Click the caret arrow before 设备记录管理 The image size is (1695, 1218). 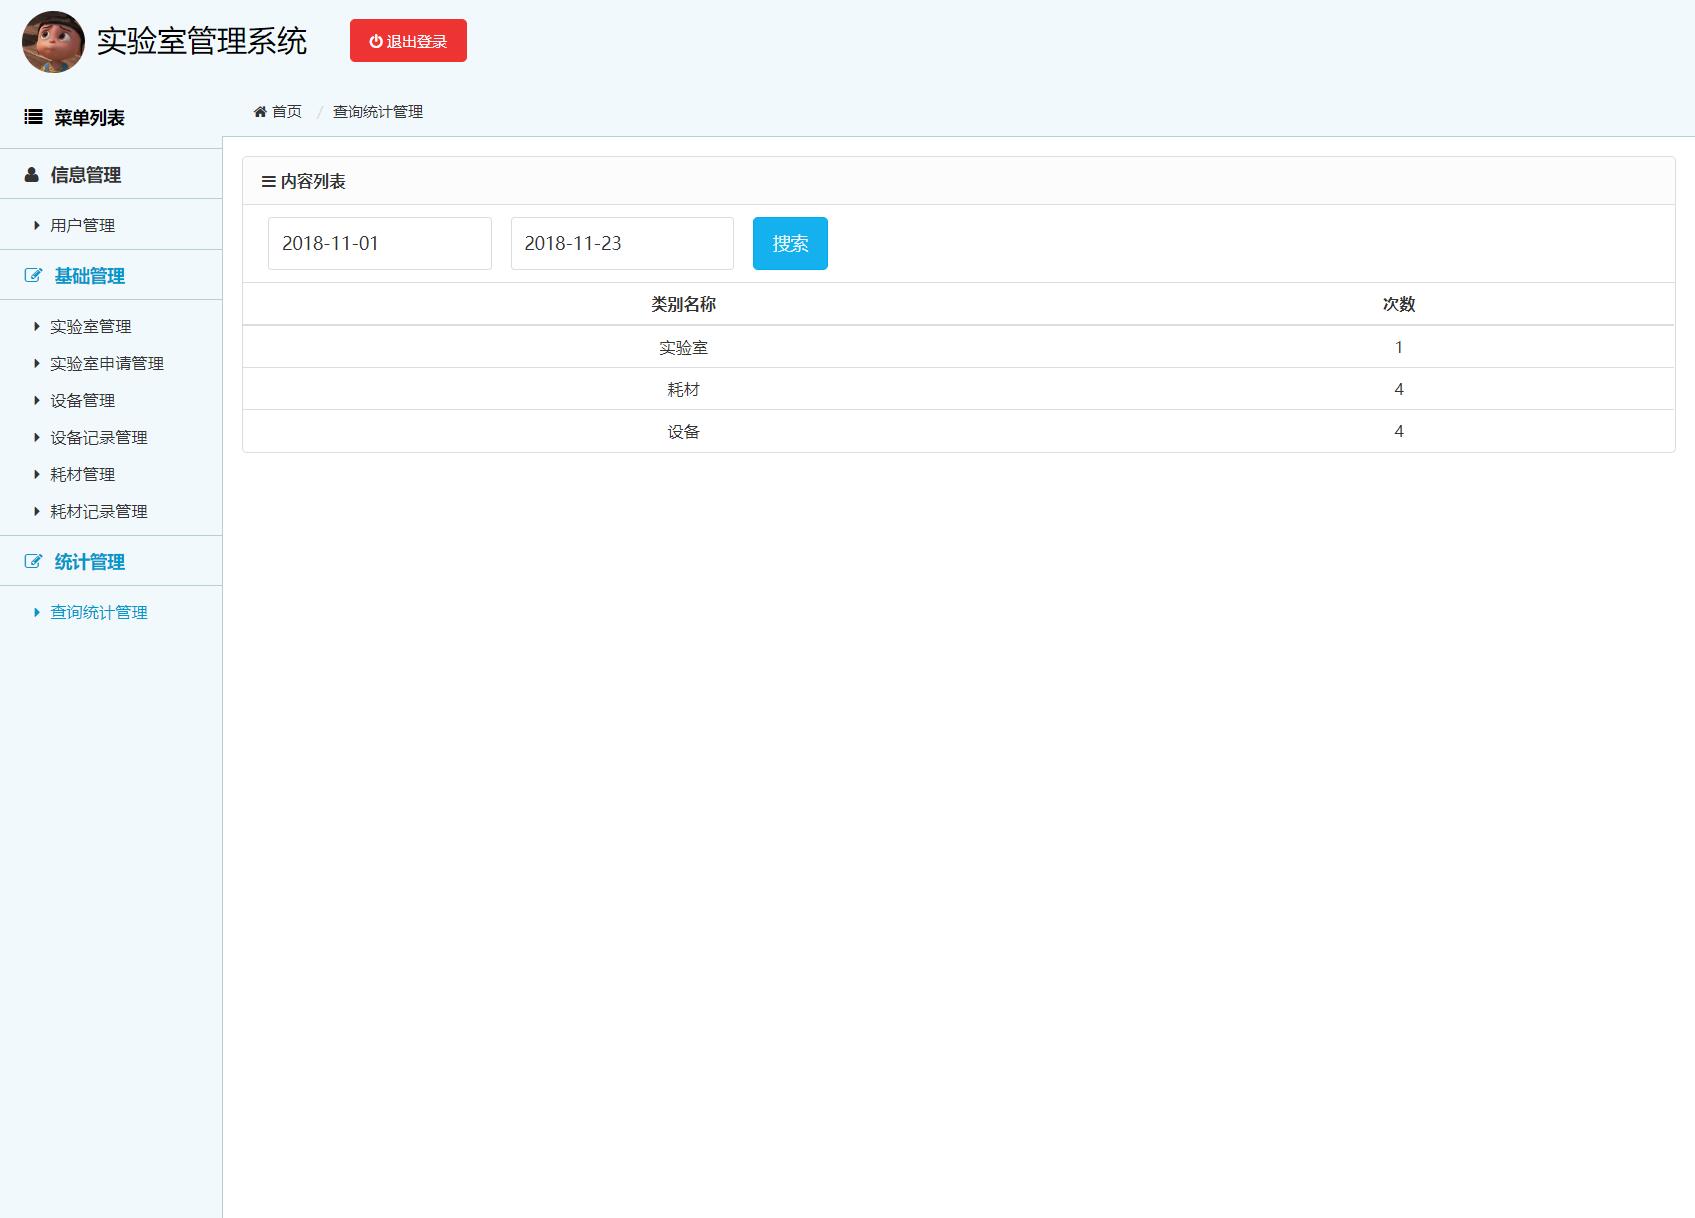pyautogui.click(x=37, y=437)
